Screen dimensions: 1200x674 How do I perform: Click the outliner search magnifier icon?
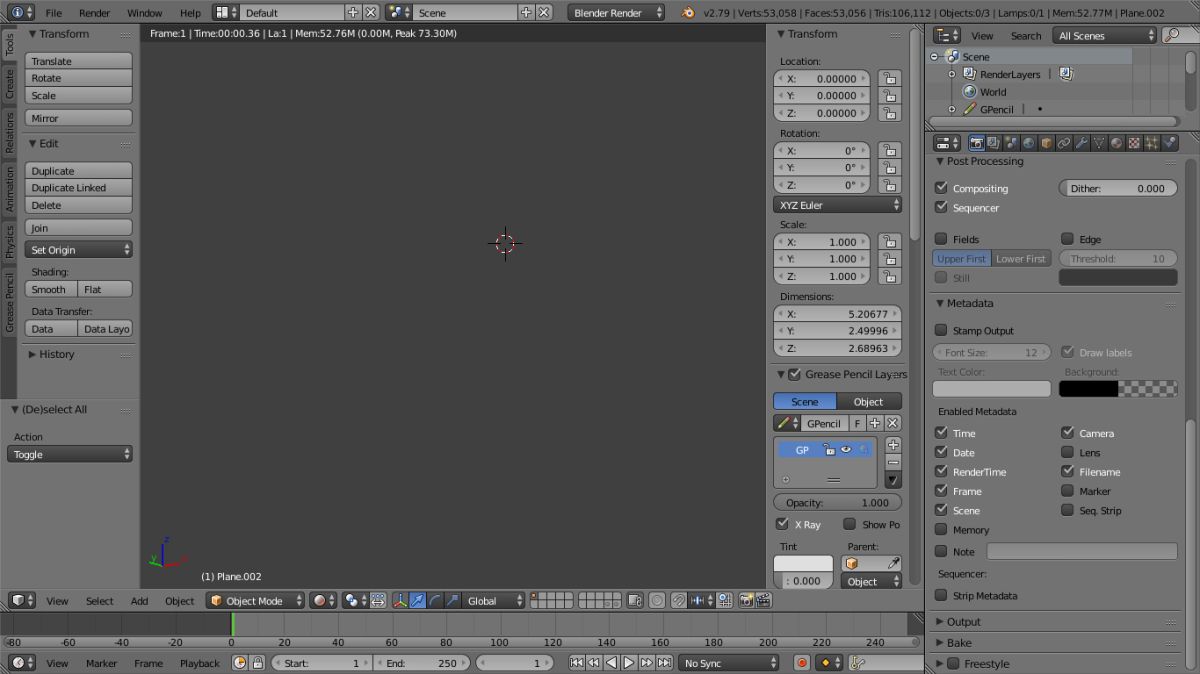1171,35
